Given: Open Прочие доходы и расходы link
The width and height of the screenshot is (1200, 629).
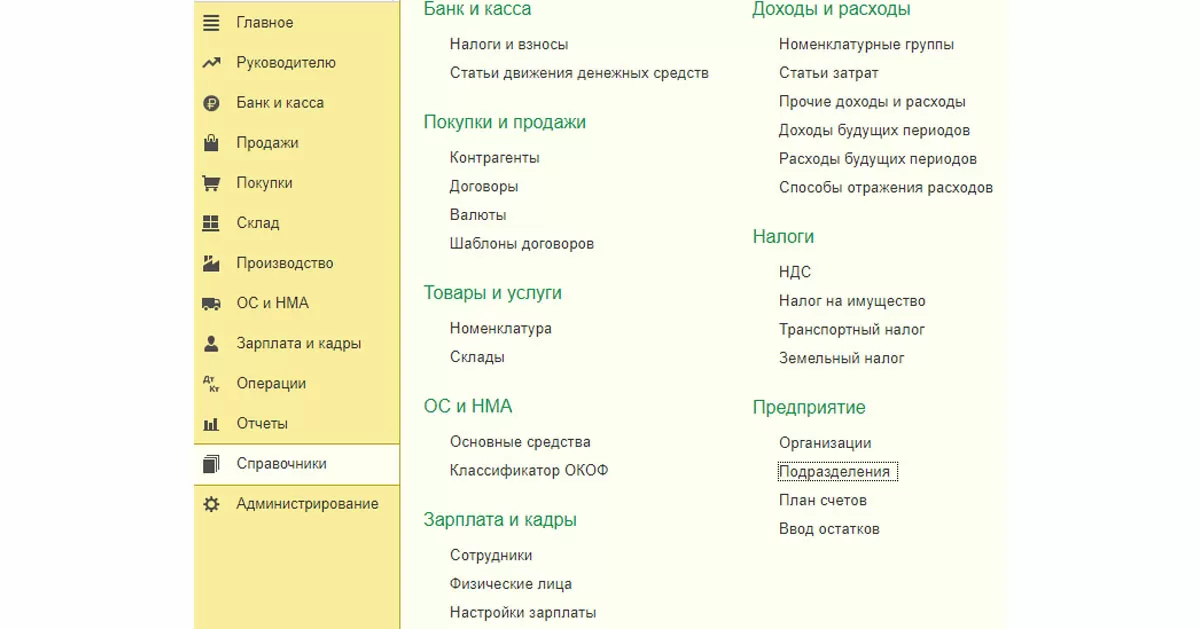Looking at the screenshot, I should [x=872, y=102].
